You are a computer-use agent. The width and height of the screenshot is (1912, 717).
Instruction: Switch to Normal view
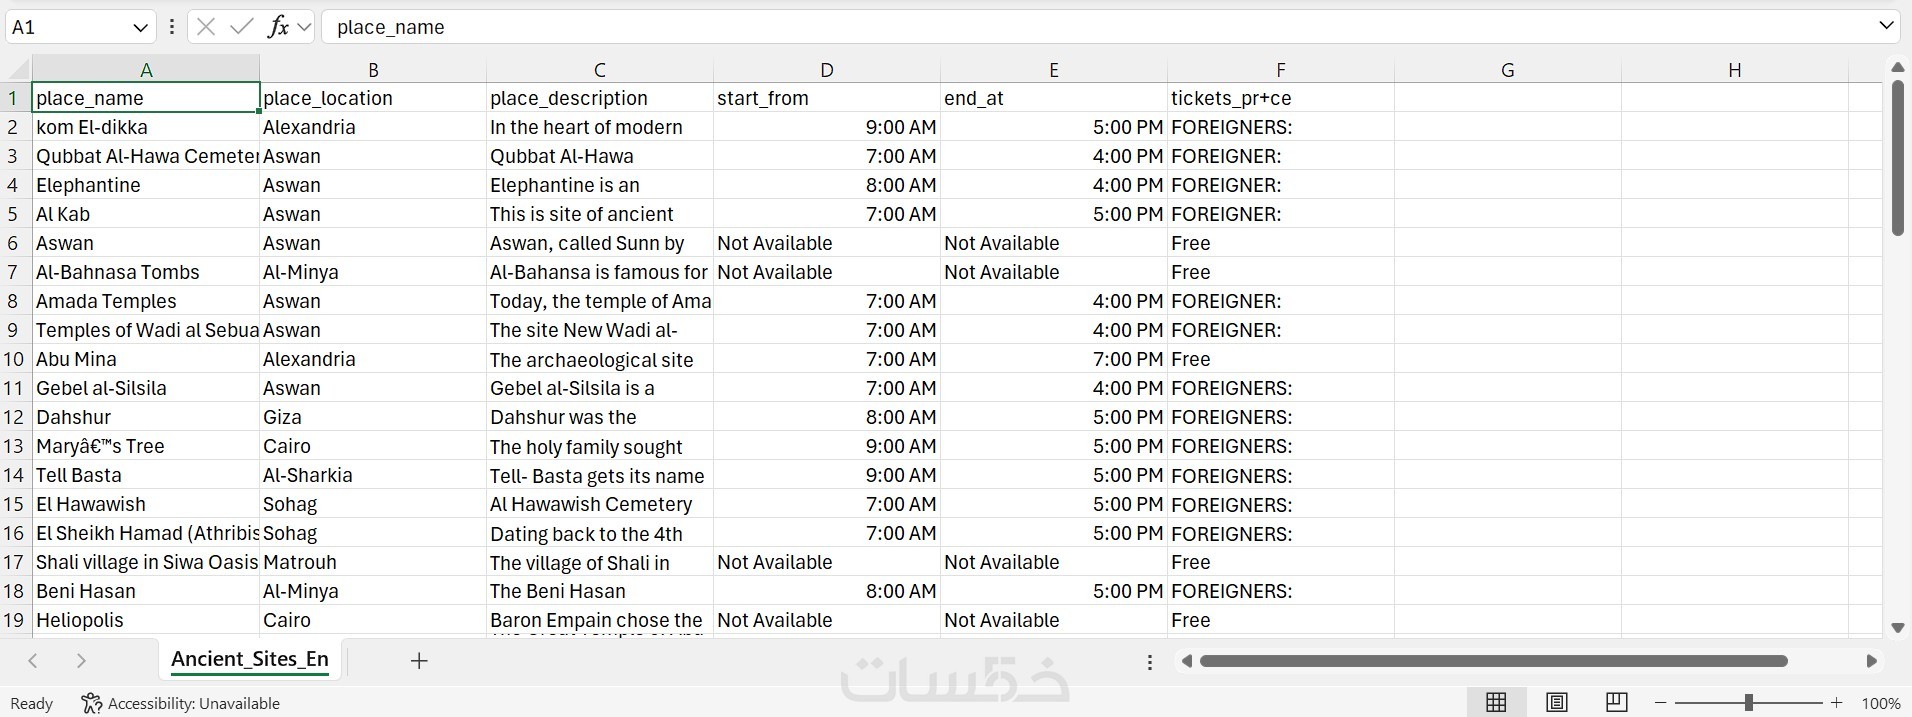(x=1496, y=703)
